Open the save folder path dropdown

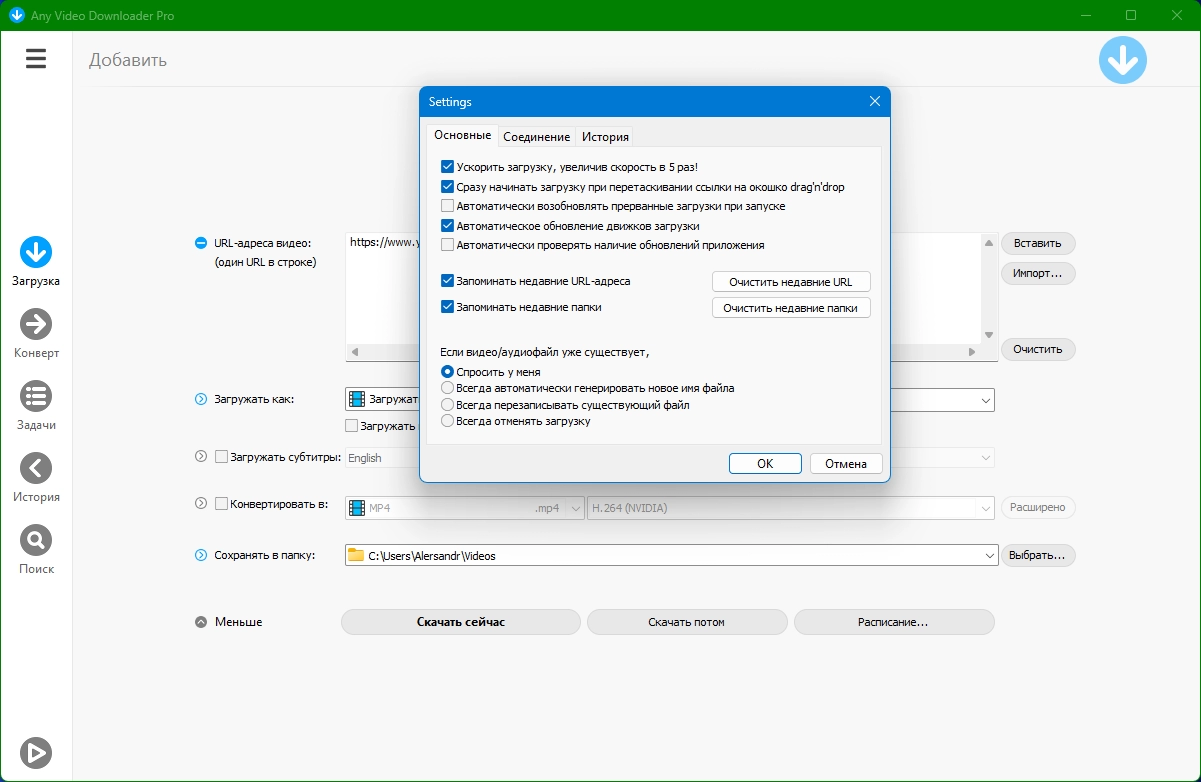point(990,555)
